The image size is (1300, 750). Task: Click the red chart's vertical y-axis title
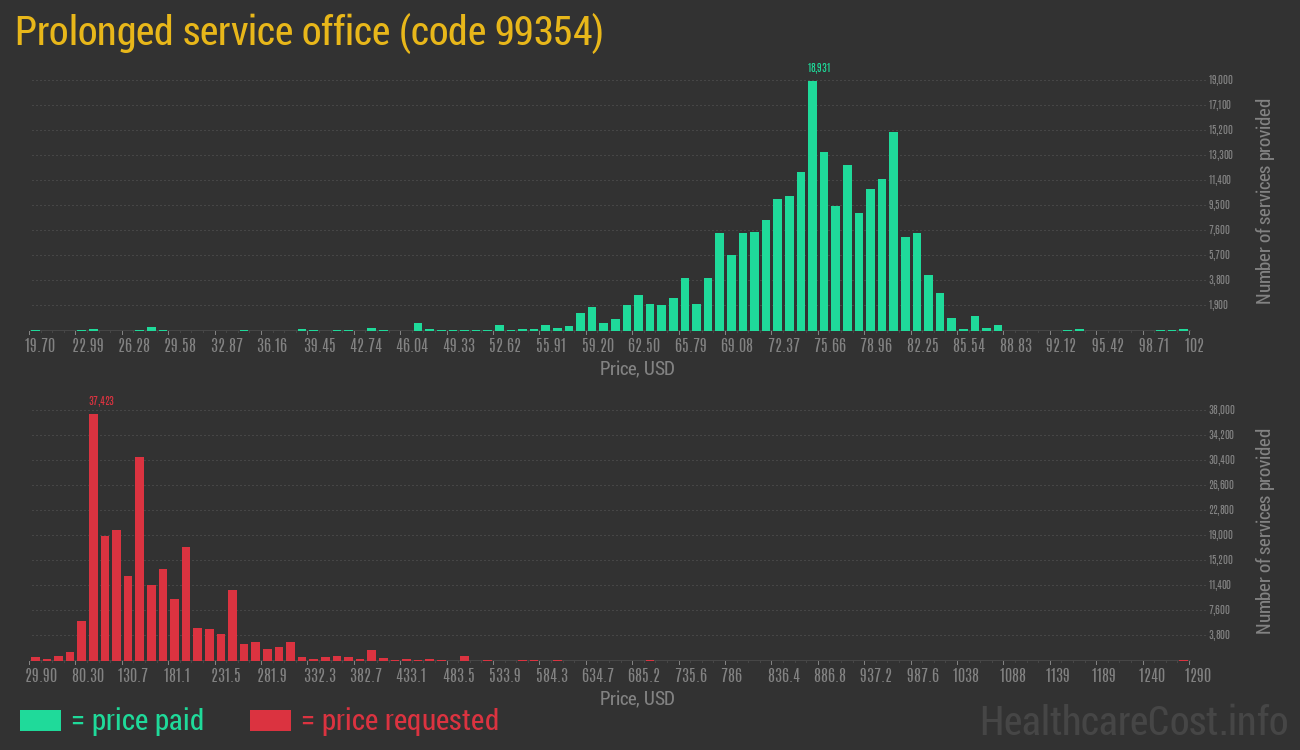pos(1264,531)
